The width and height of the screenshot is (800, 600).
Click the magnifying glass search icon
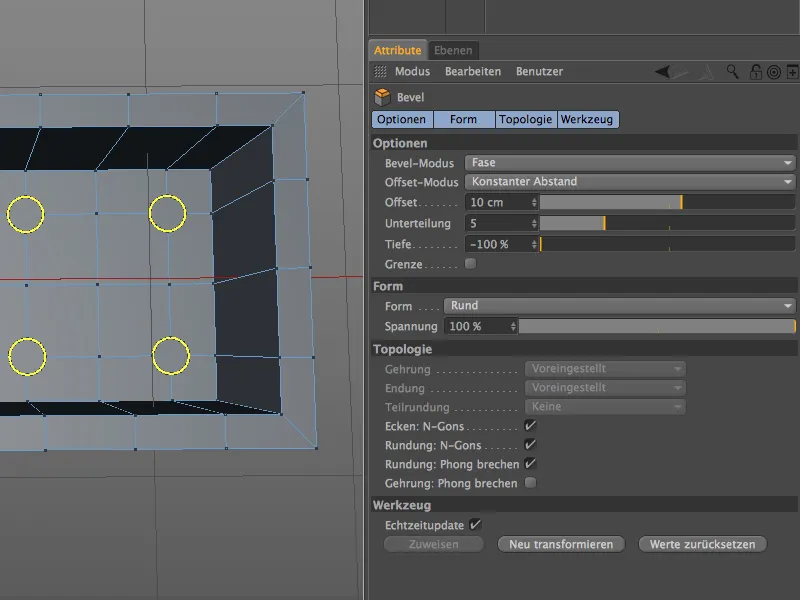(733, 72)
